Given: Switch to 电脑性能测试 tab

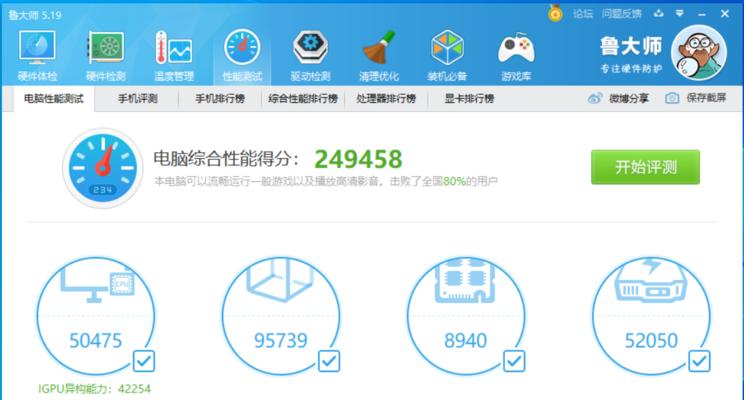Looking at the screenshot, I should click(x=54, y=99).
